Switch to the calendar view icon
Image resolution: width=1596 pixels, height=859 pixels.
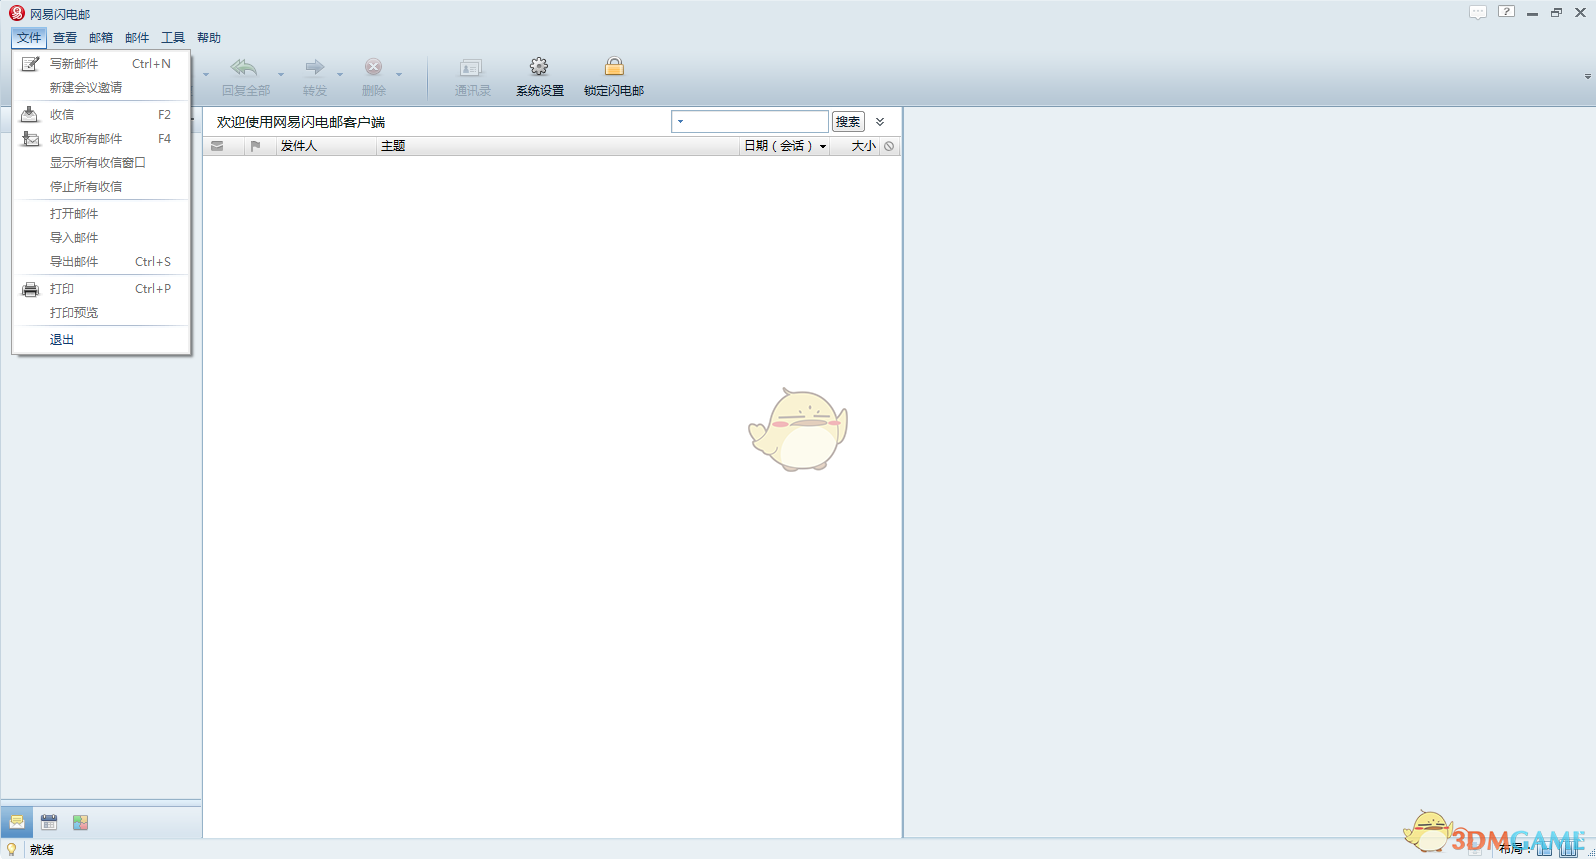49,822
